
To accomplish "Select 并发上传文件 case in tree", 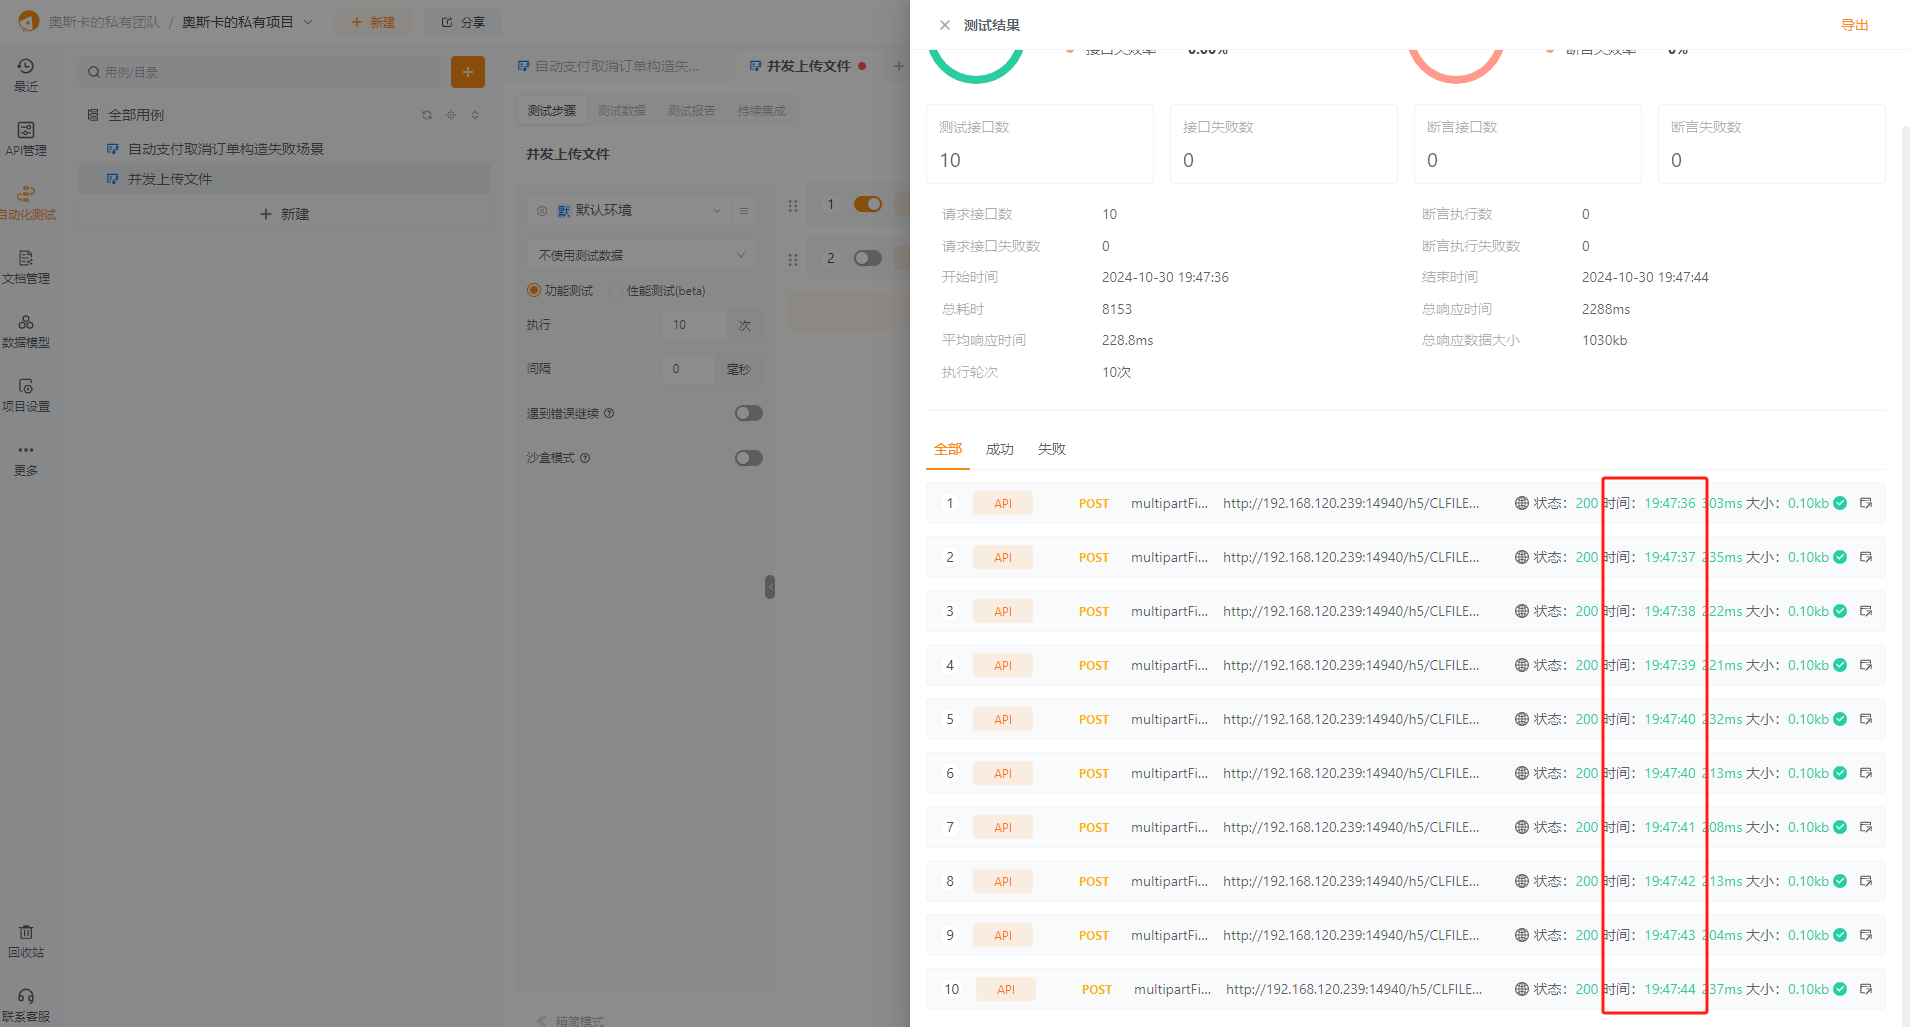I will pos(285,179).
